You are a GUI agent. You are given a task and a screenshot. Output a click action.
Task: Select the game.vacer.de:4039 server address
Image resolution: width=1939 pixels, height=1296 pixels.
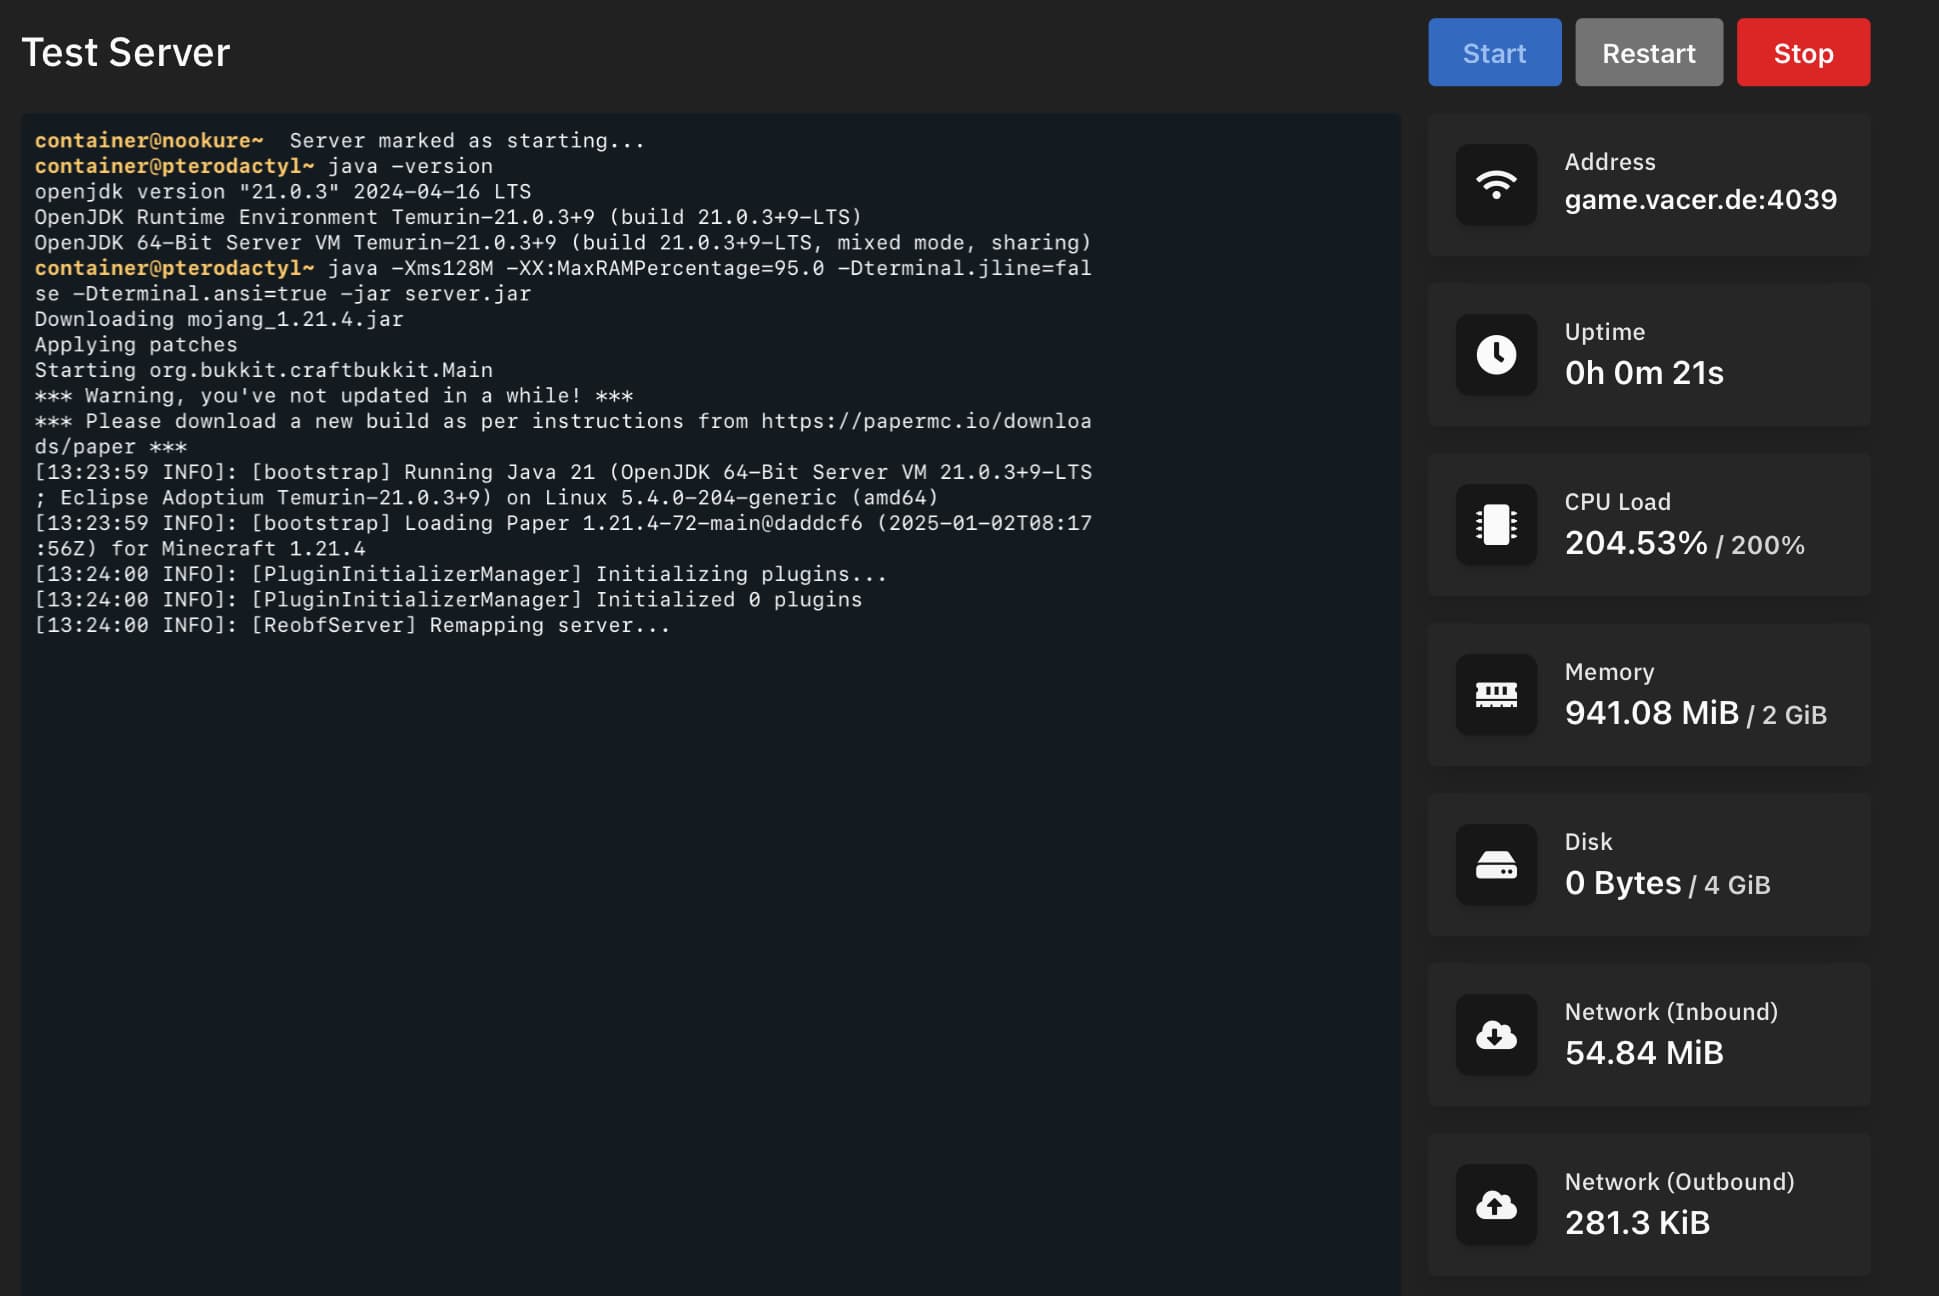coord(1700,200)
